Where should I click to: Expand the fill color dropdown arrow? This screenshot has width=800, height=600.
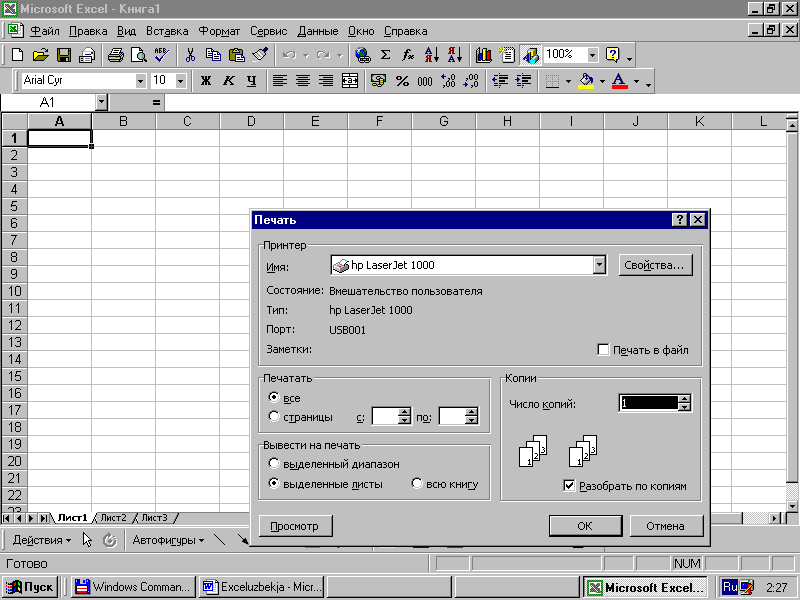pyautogui.click(x=602, y=81)
